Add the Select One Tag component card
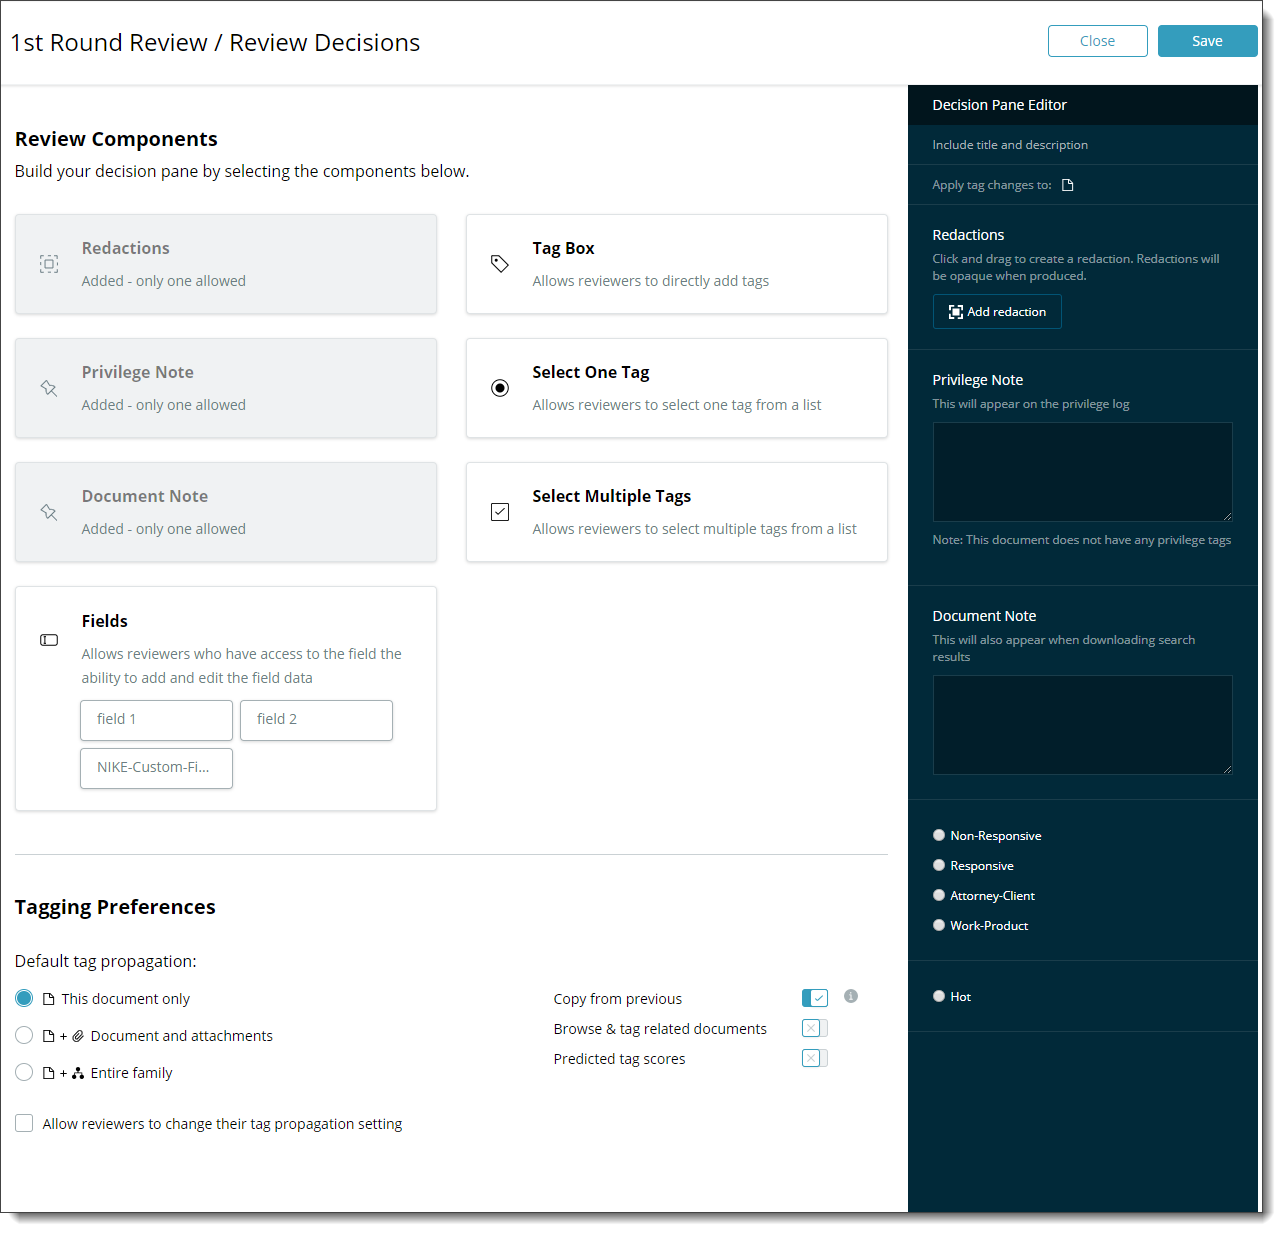The width and height of the screenshot is (1283, 1233). [x=677, y=388]
